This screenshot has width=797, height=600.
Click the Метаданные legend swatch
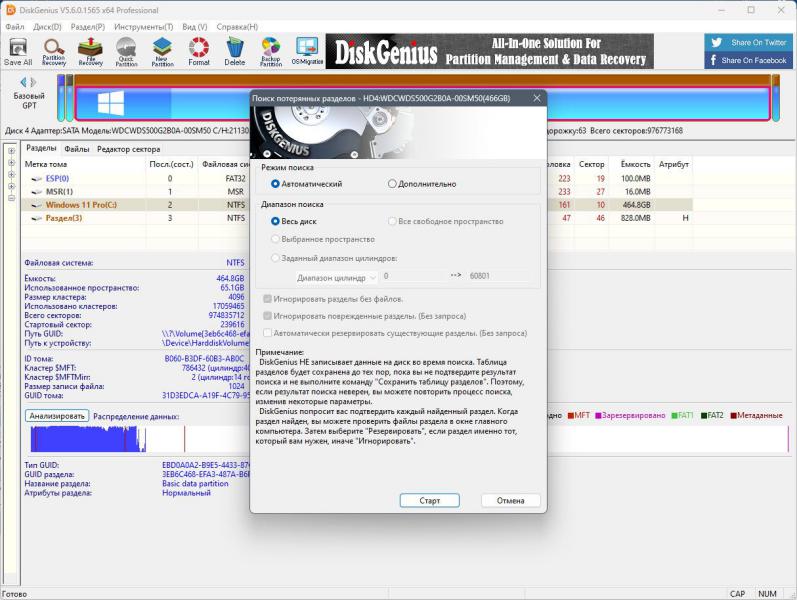(x=733, y=415)
